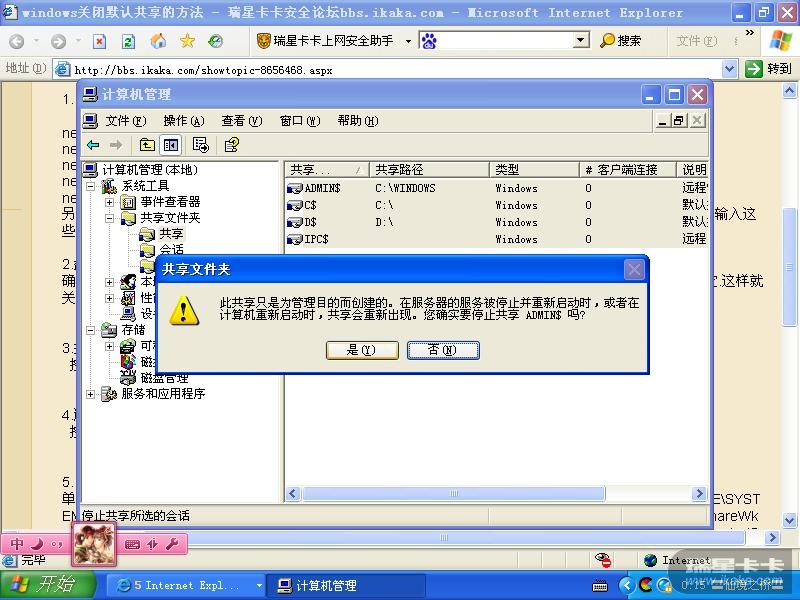Click the tray expand arrow icon
The height and width of the screenshot is (600, 800).
(x=627, y=585)
